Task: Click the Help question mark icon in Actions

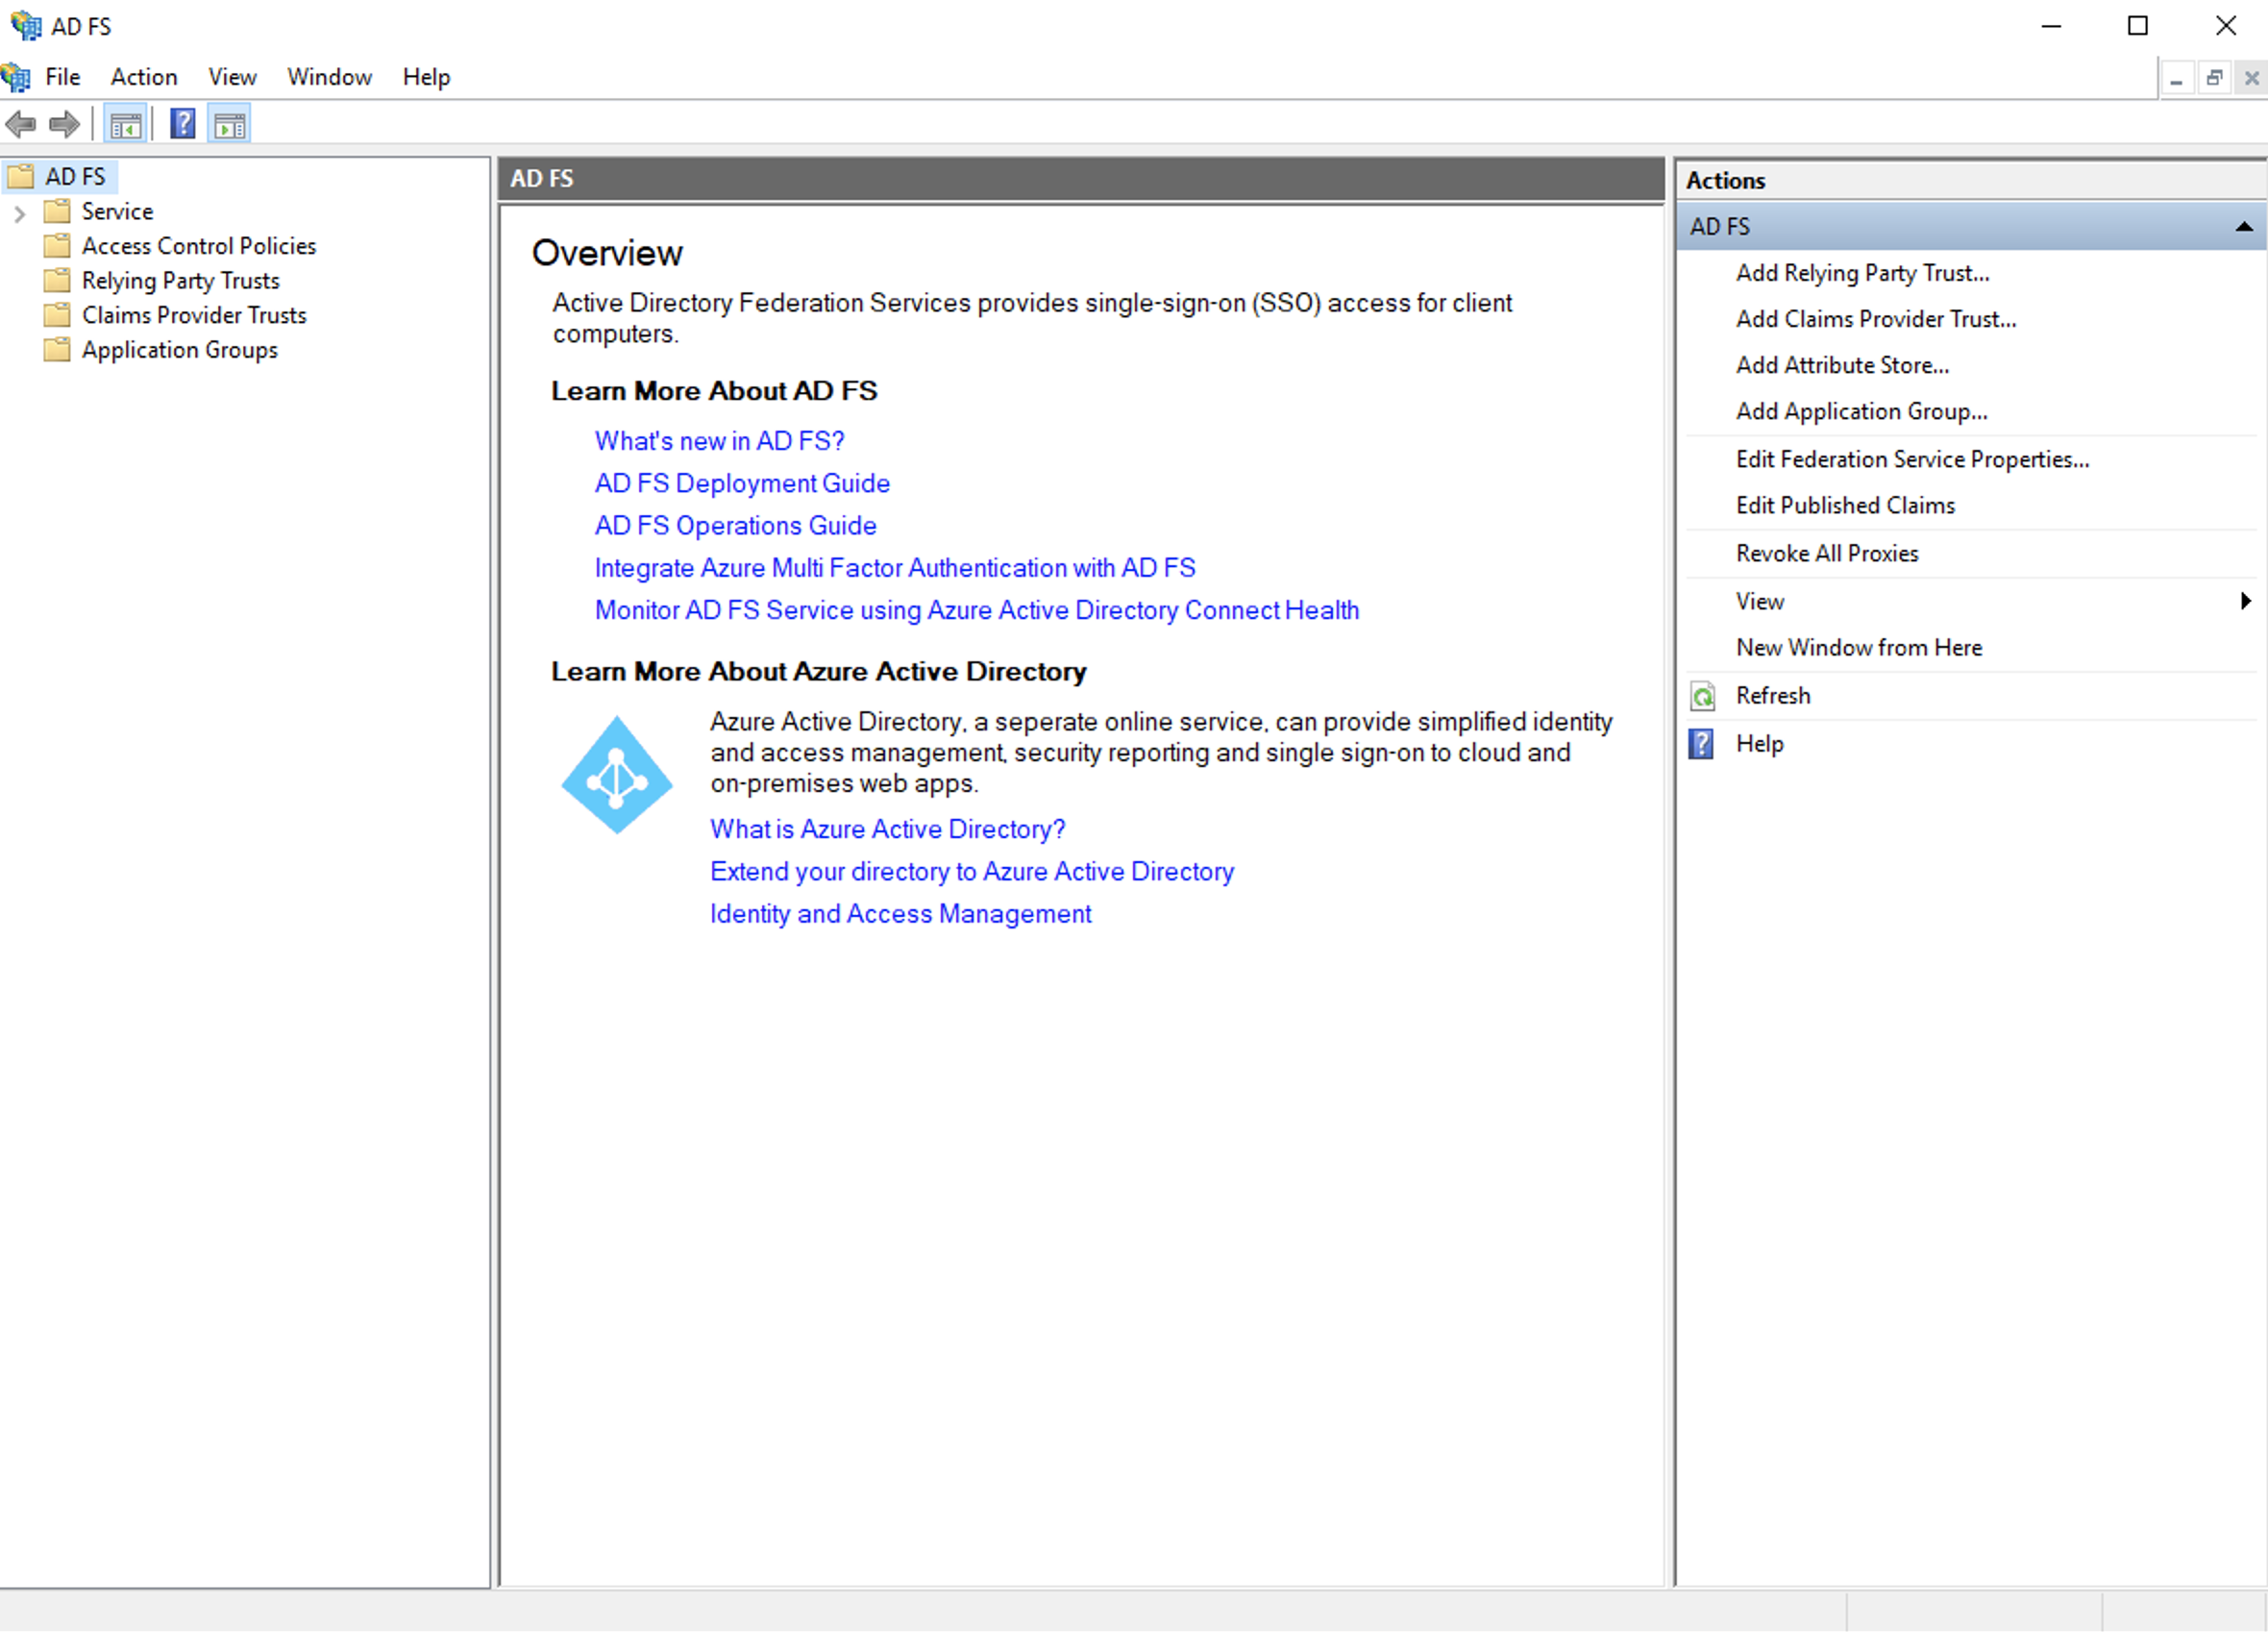Action: click(x=1701, y=744)
